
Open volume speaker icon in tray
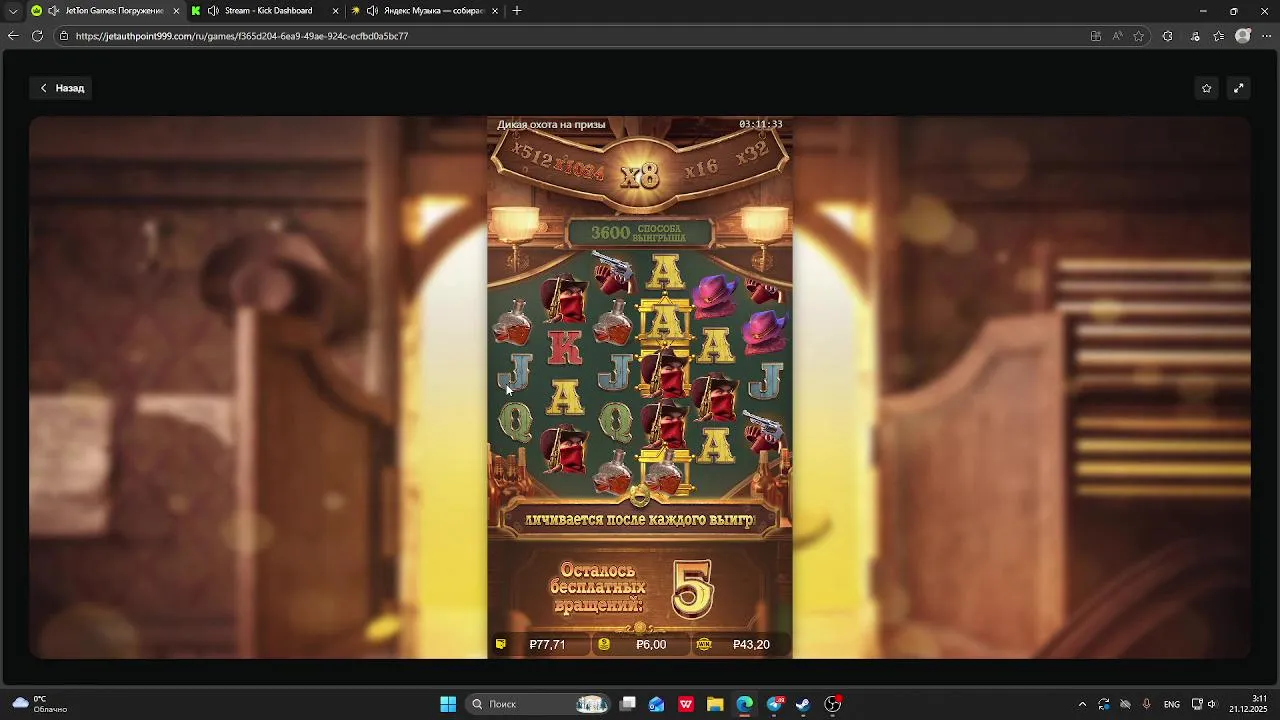1212,704
